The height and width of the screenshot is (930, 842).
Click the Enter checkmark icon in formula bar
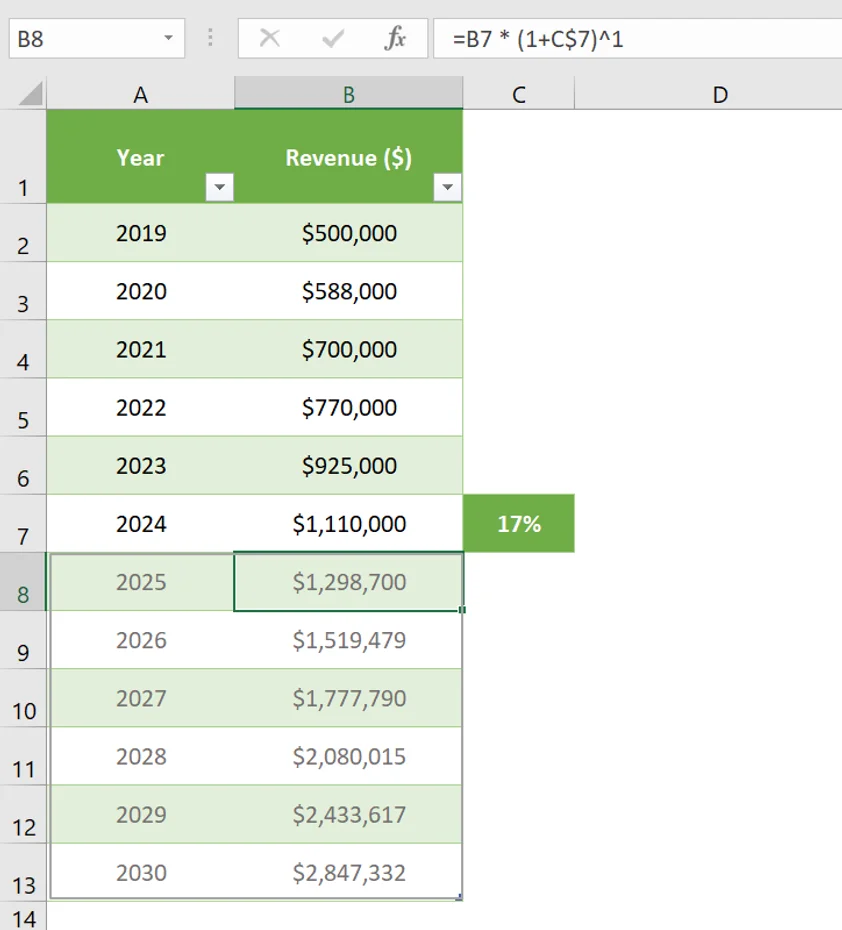click(x=332, y=39)
